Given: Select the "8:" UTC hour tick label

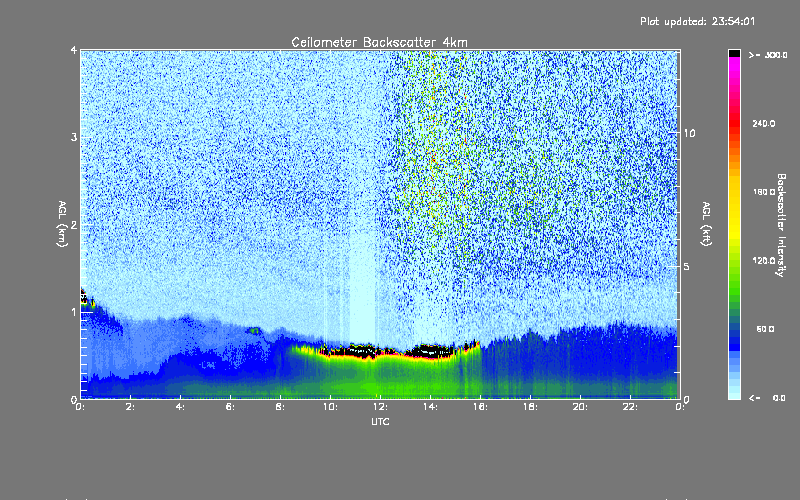Looking at the screenshot, I should [x=281, y=407].
